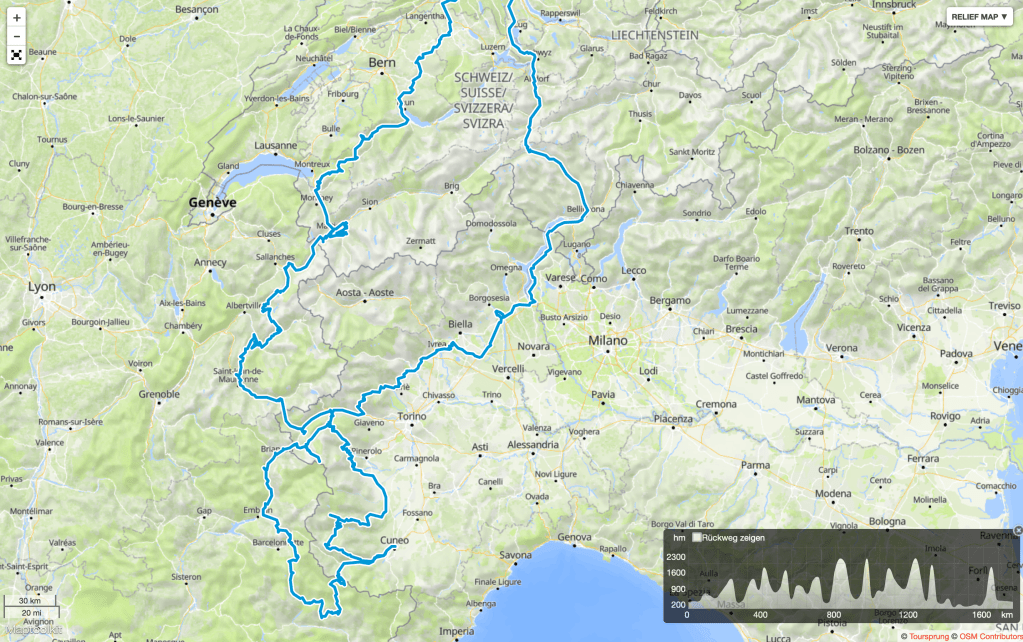Enable the Rückweg zeigen checkbox
This screenshot has width=1023, height=642.
coord(696,538)
